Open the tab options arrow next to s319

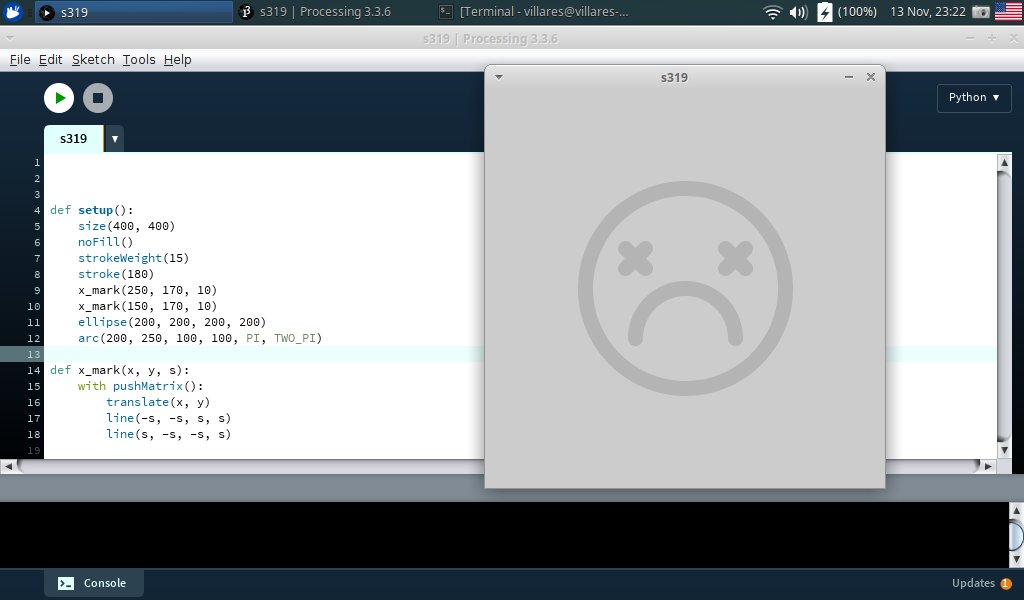click(115, 139)
